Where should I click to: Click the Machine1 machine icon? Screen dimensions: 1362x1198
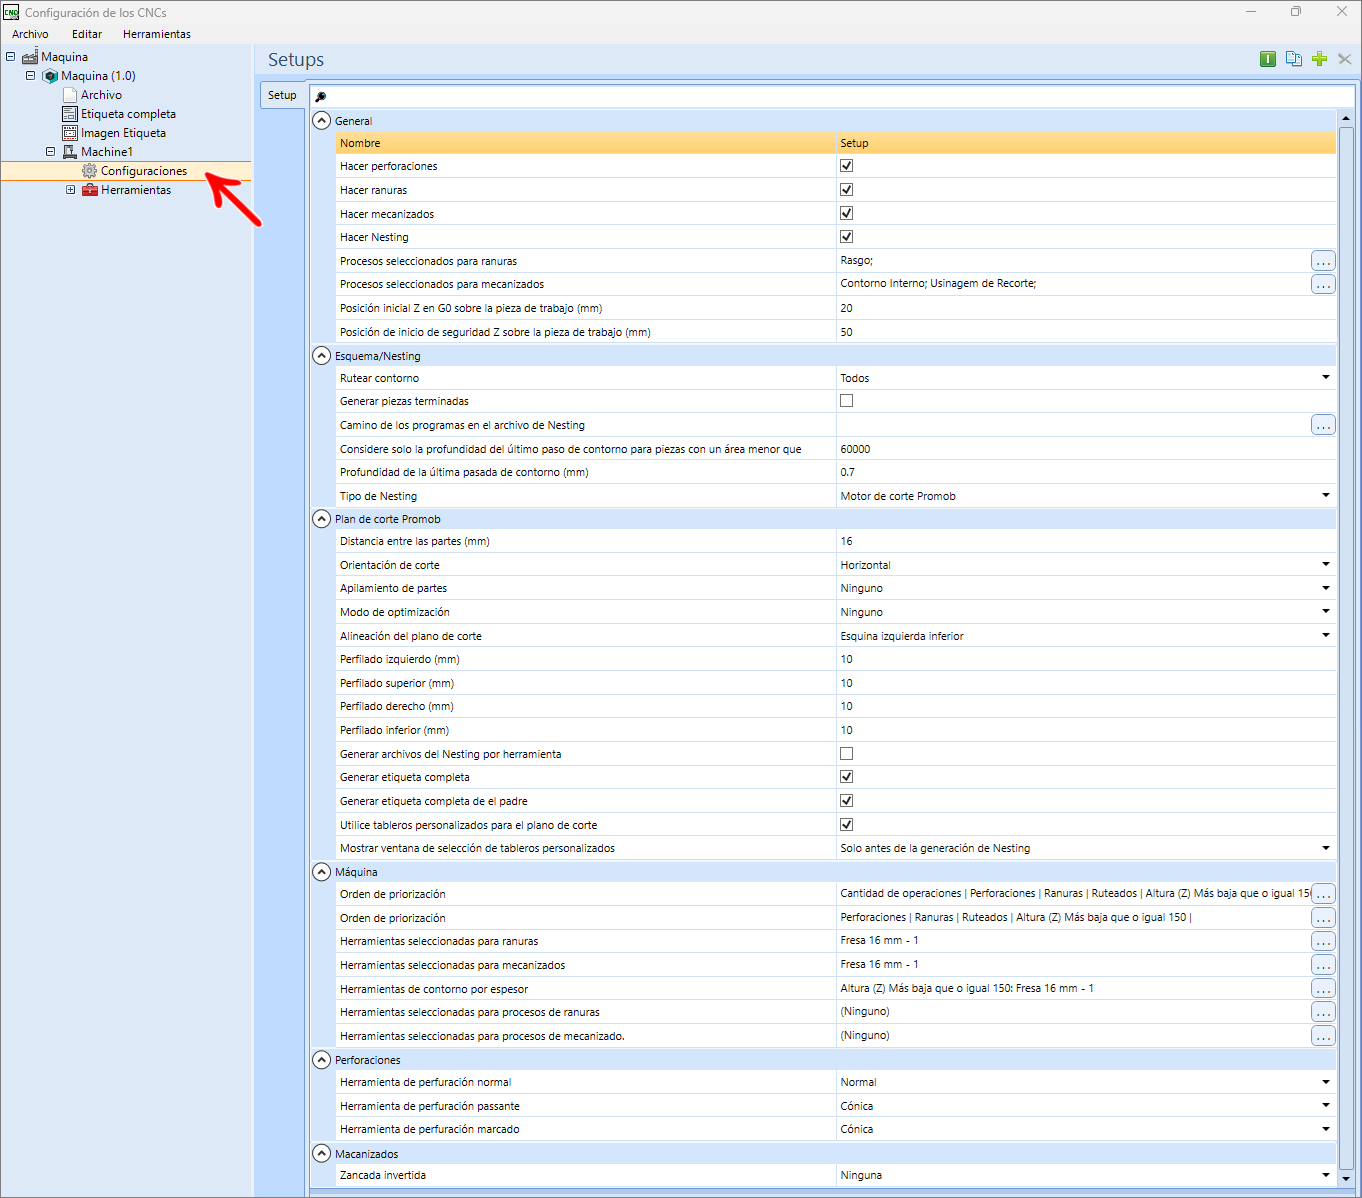pos(70,152)
